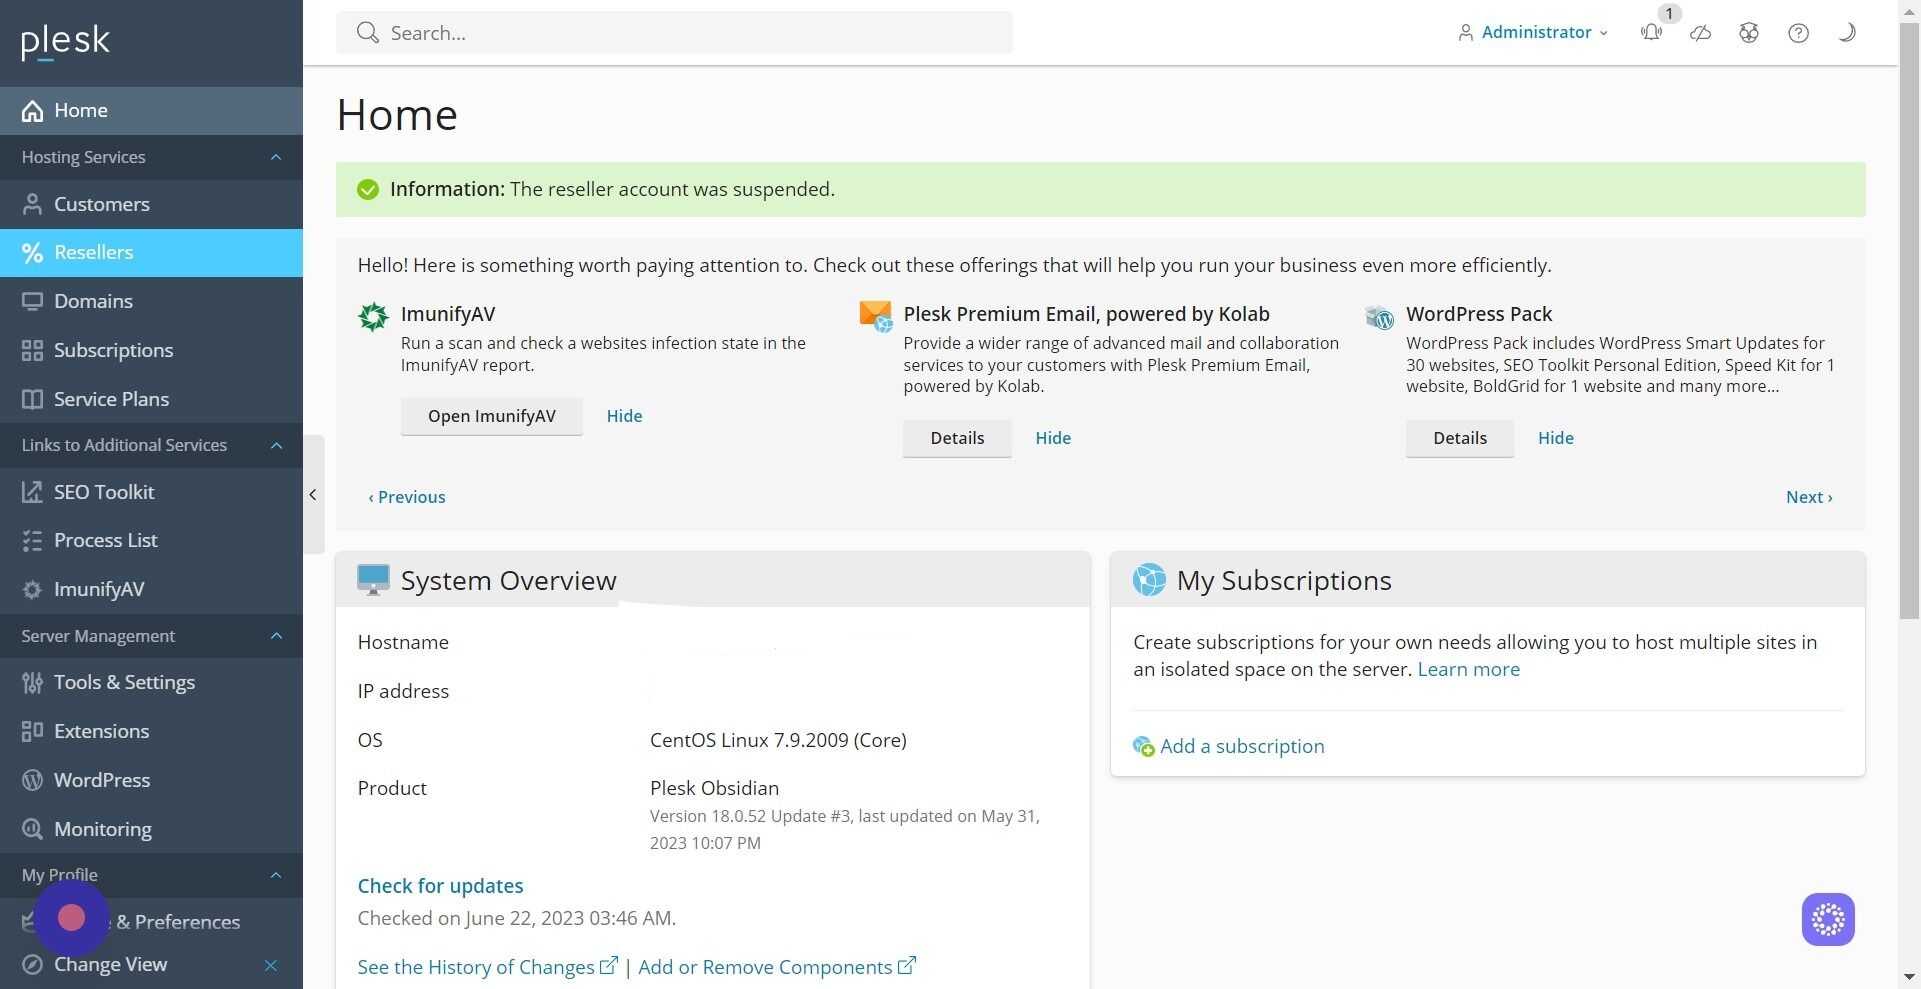1921x989 pixels.
Task: Hide the ImunifyAV offering
Action: click(x=624, y=416)
